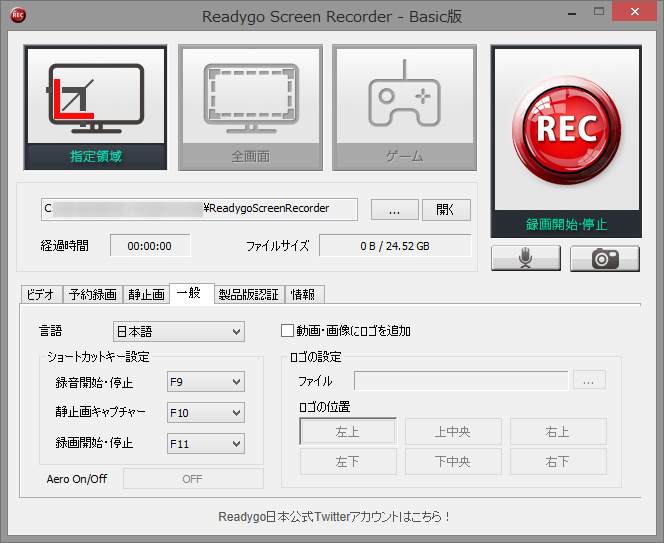Click the logo ファイル browse ... button
Screen dimensions: 664x543
(x=589, y=380)
